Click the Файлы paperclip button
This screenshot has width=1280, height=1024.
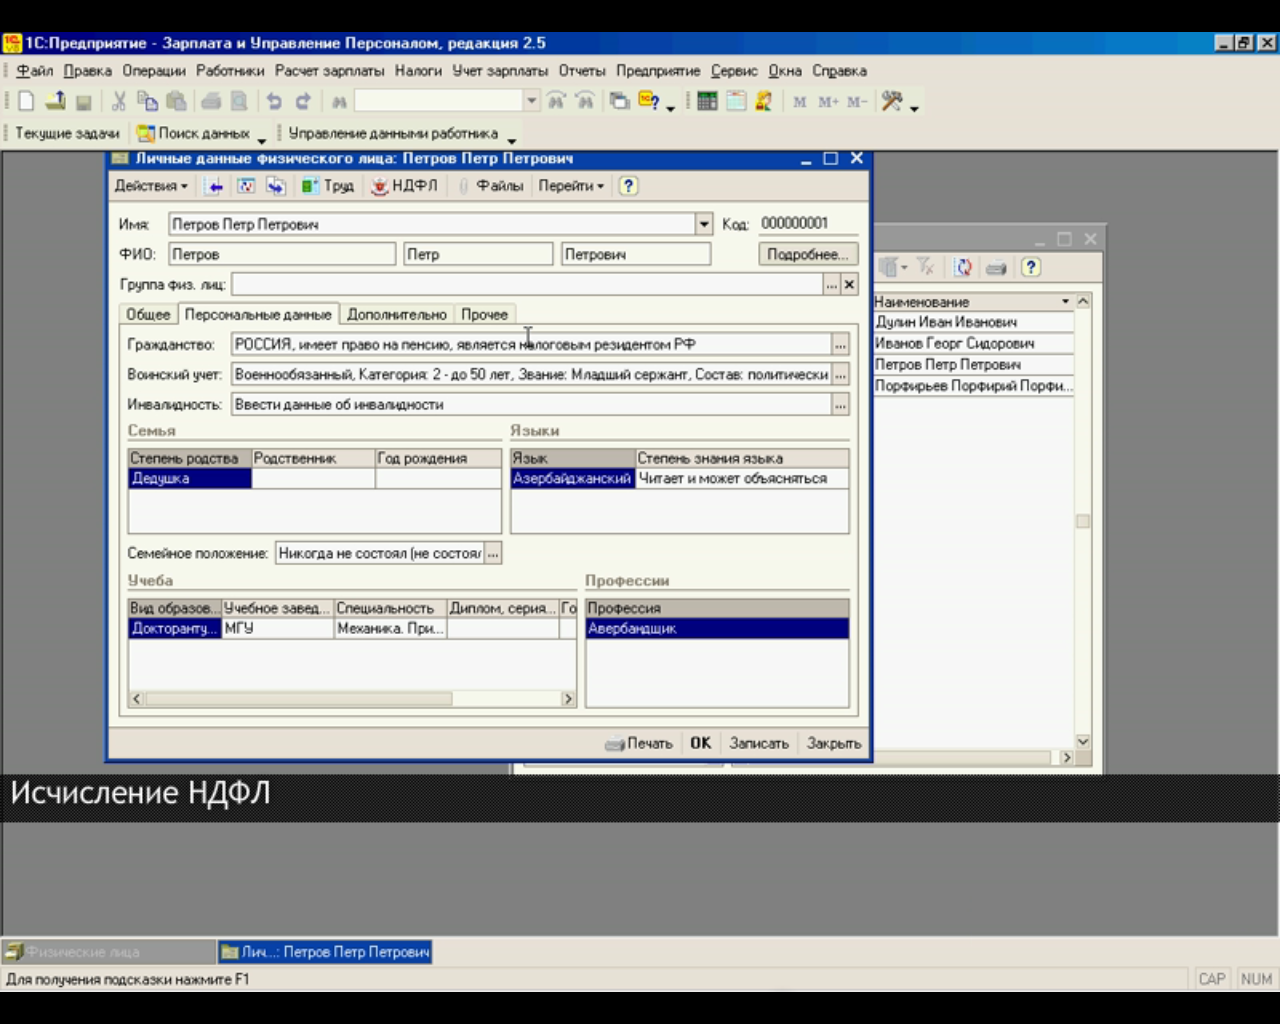491,186
